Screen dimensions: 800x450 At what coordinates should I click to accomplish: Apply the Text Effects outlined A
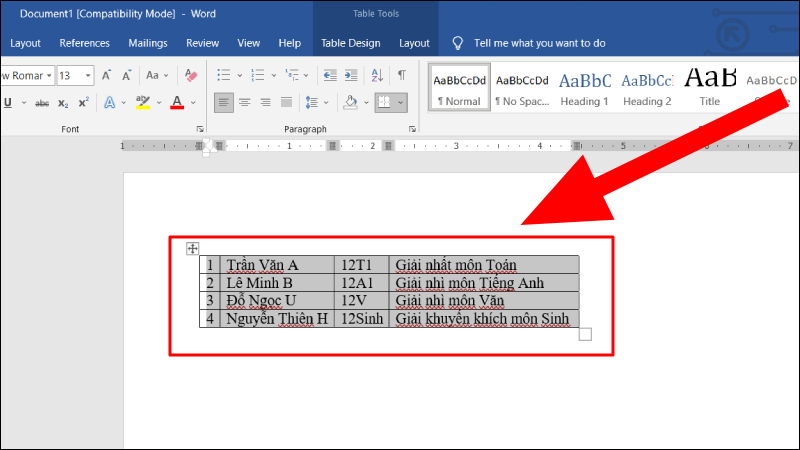[x=110, y=102]
